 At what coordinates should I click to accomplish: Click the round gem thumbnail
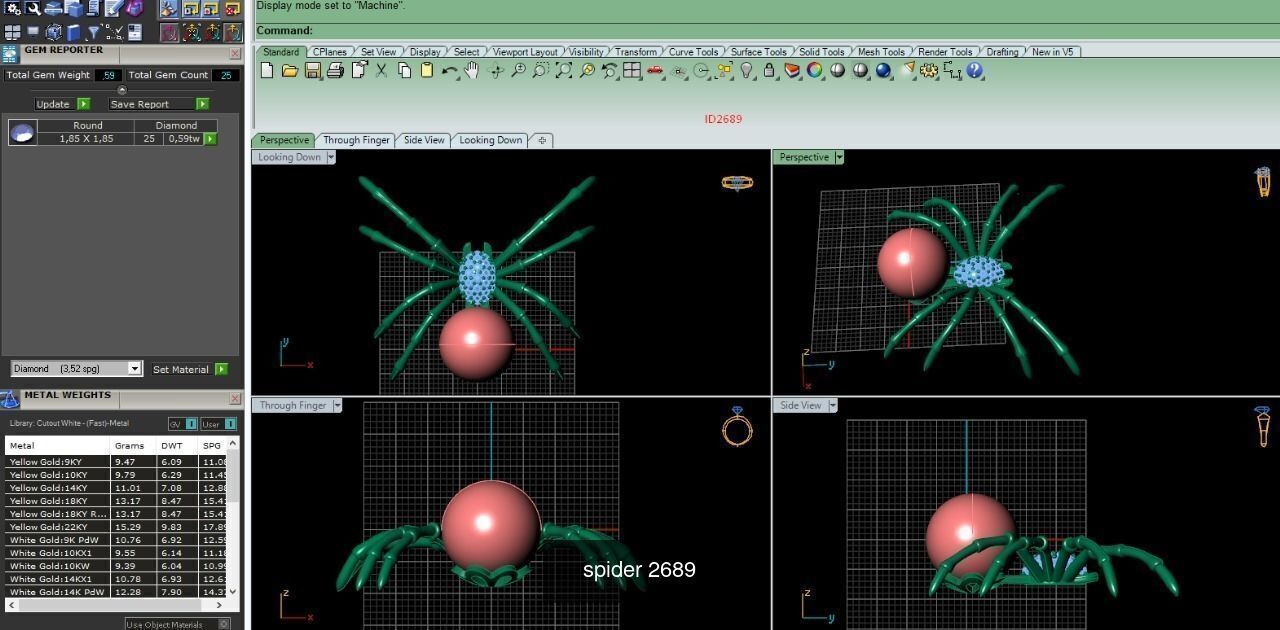coord(22,132)
